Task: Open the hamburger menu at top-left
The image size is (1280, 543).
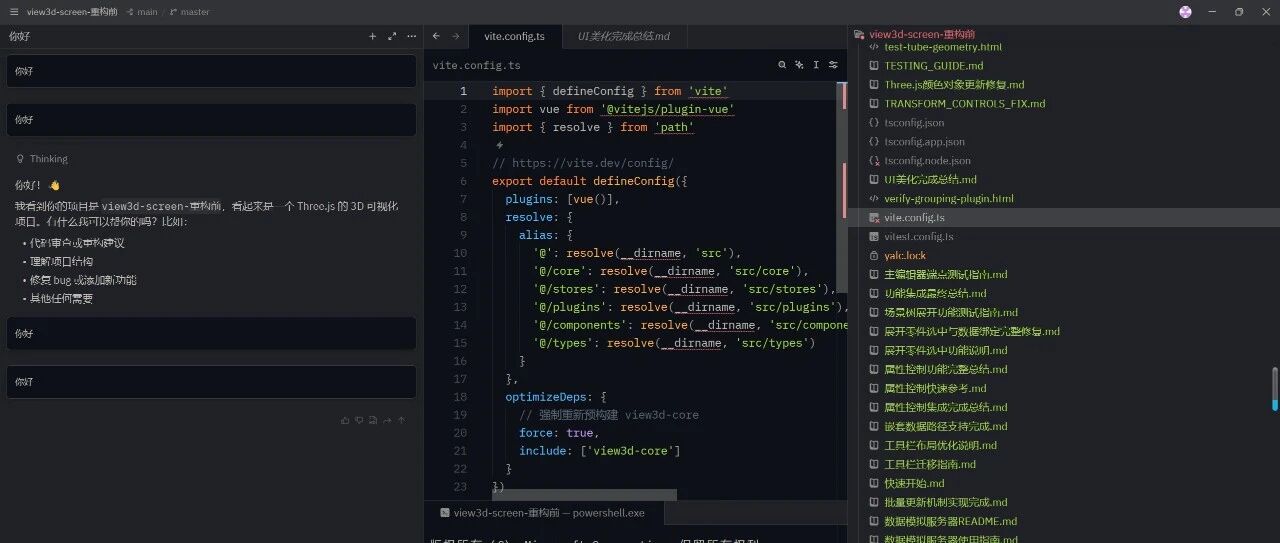Action: (x=13, y=12)
